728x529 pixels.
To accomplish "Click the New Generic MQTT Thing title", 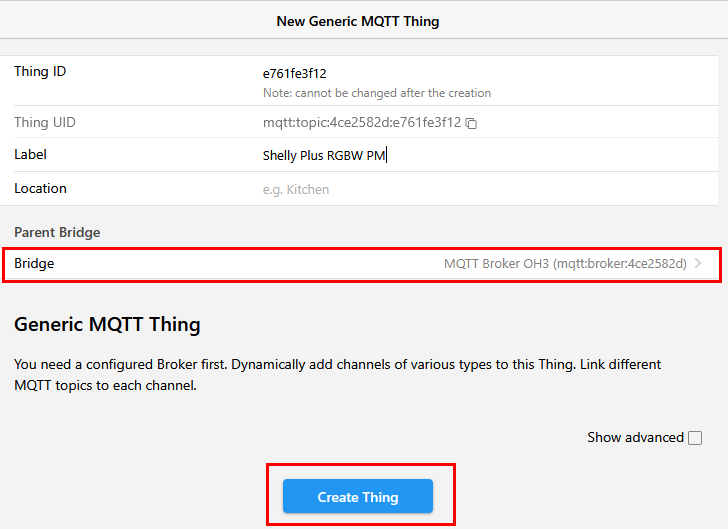I will pos(357,21).
